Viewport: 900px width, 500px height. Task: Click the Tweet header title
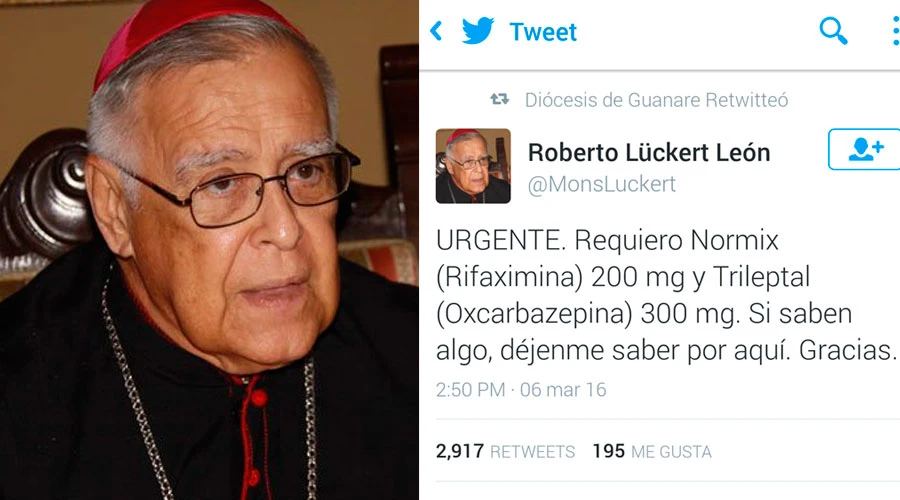543,32
